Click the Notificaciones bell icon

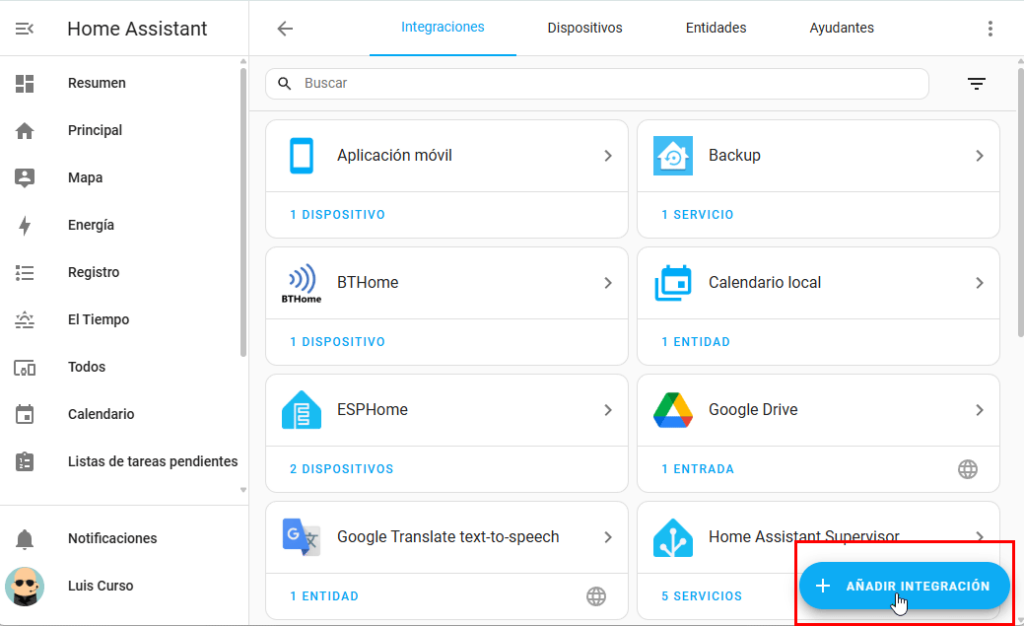click(25, 539)
